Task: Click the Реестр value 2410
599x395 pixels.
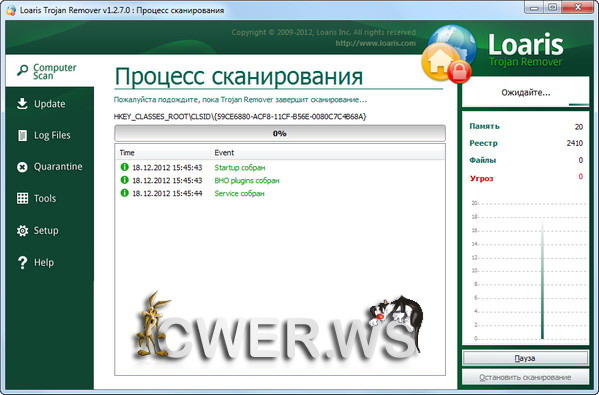Action: coord(575,143)
